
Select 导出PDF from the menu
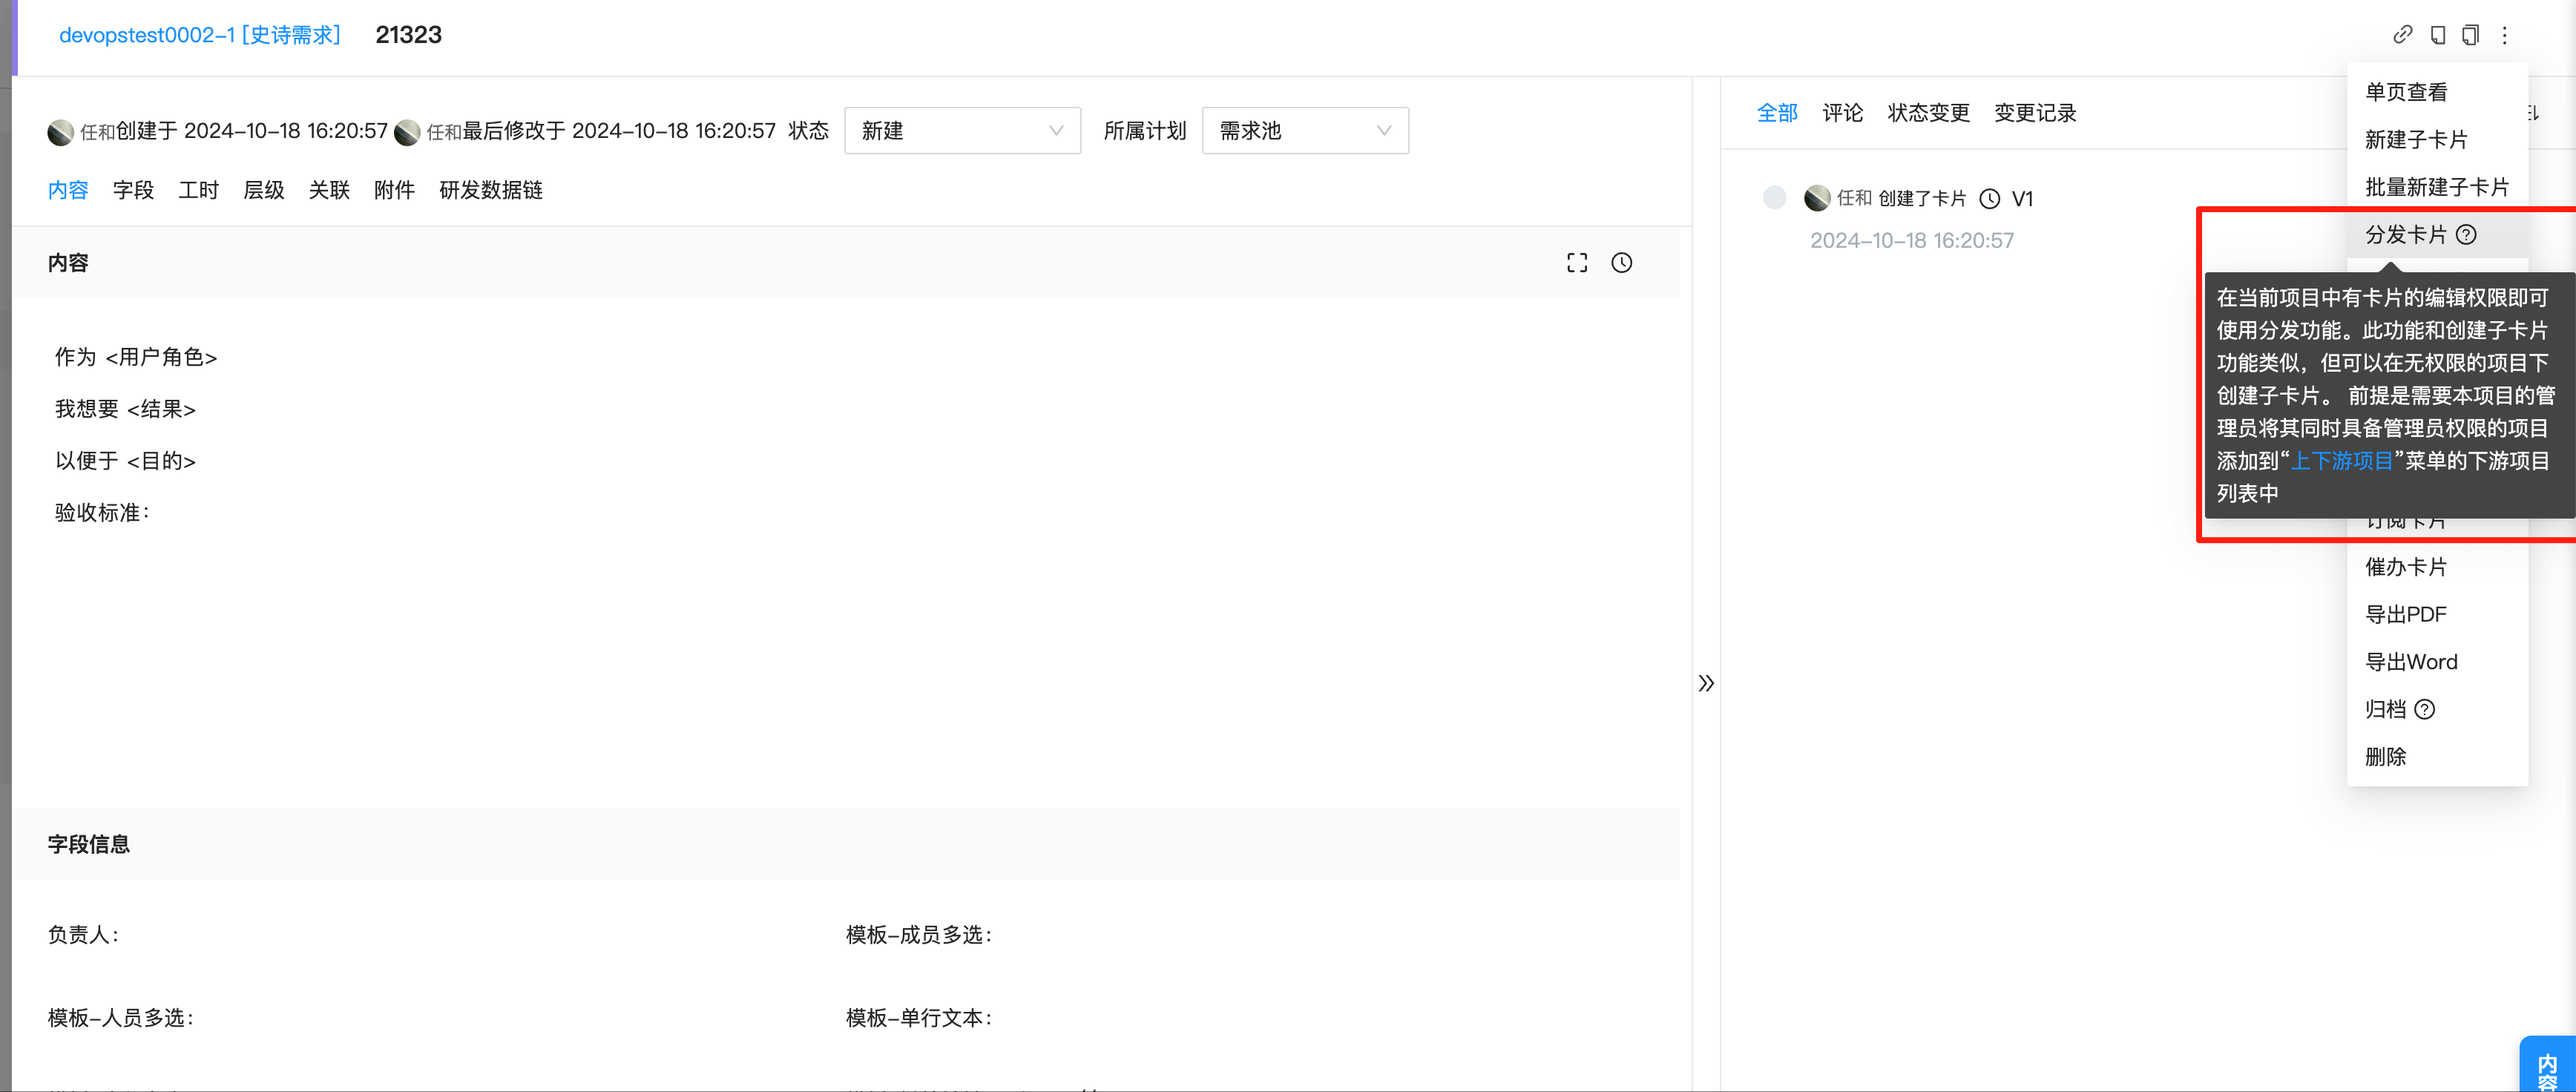(2407, 613)
